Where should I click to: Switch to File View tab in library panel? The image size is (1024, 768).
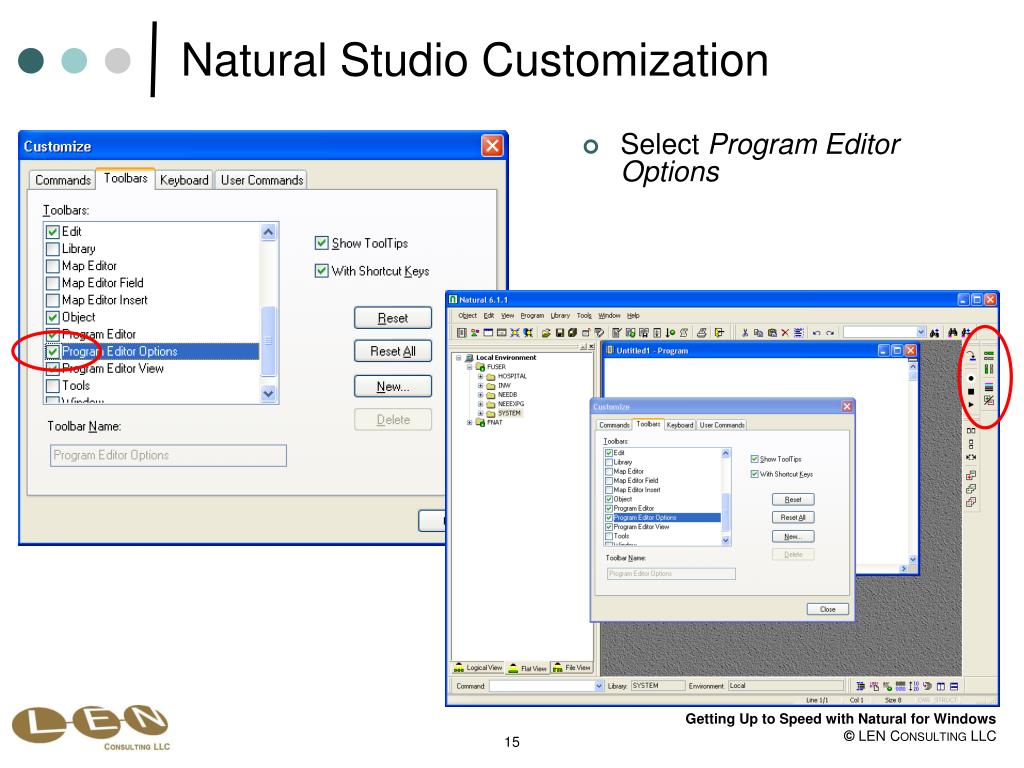point(571,667)
